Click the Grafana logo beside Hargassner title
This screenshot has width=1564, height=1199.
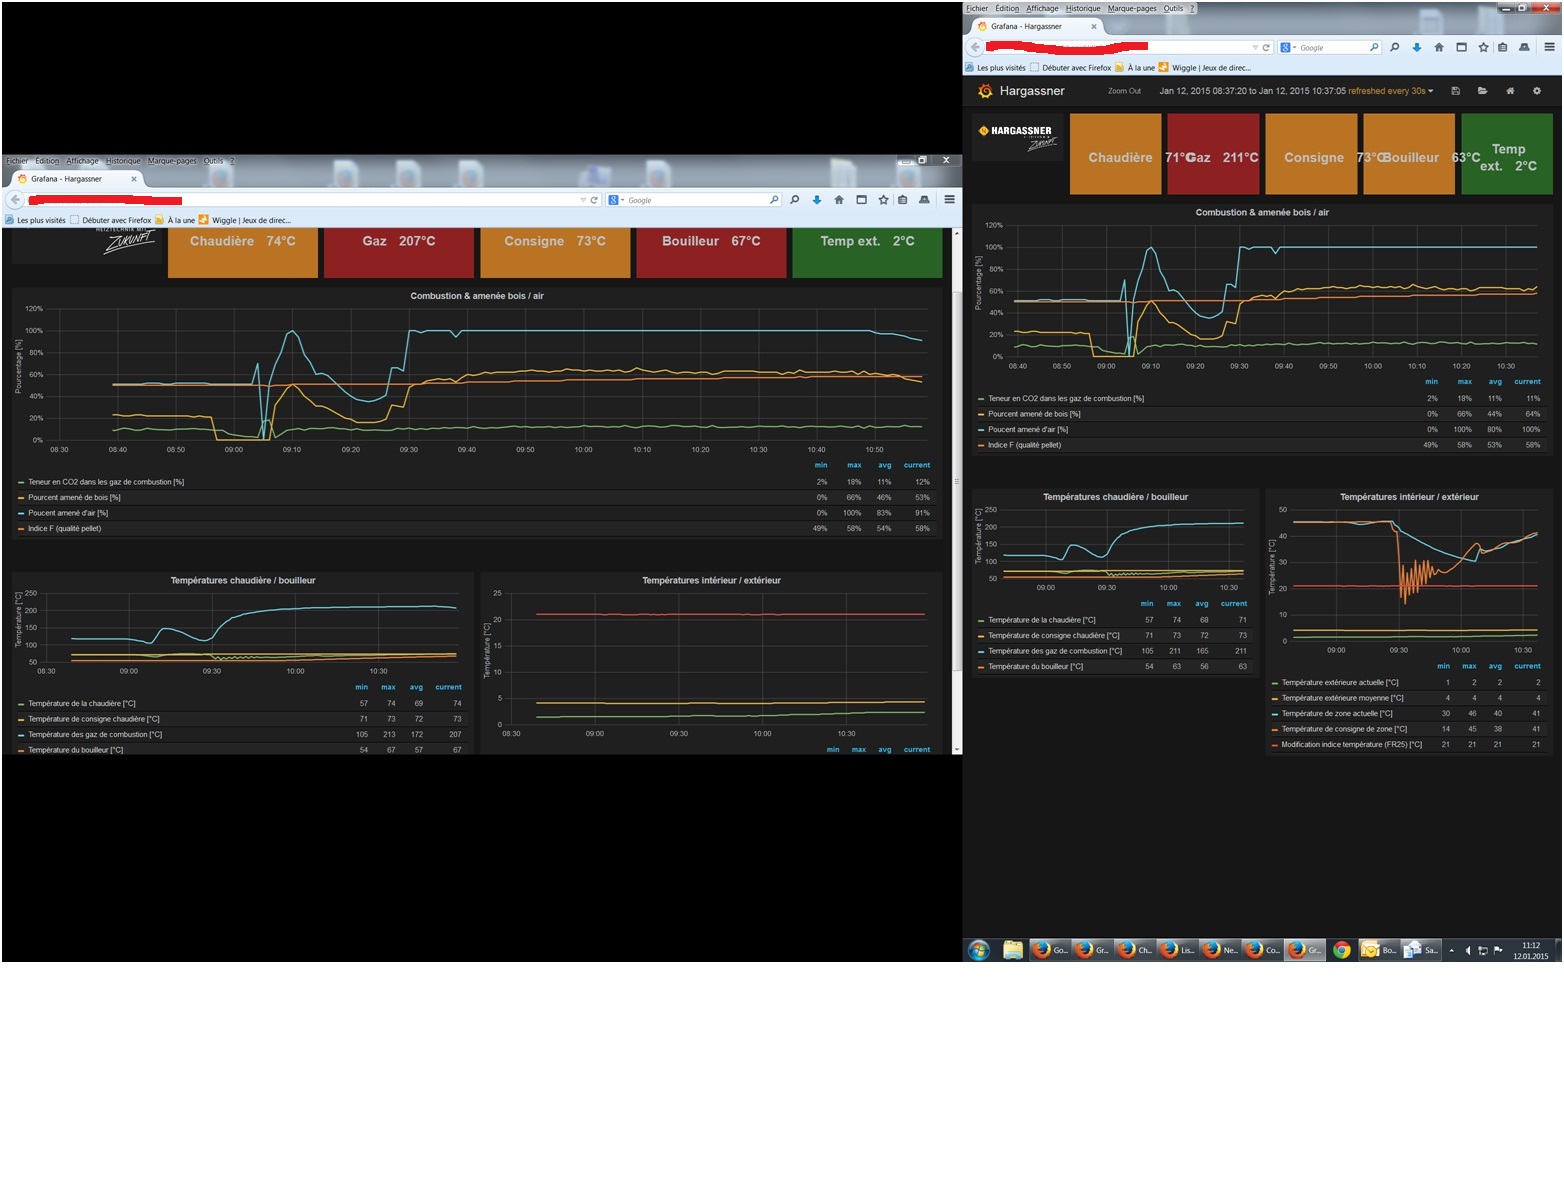[985, 91]
